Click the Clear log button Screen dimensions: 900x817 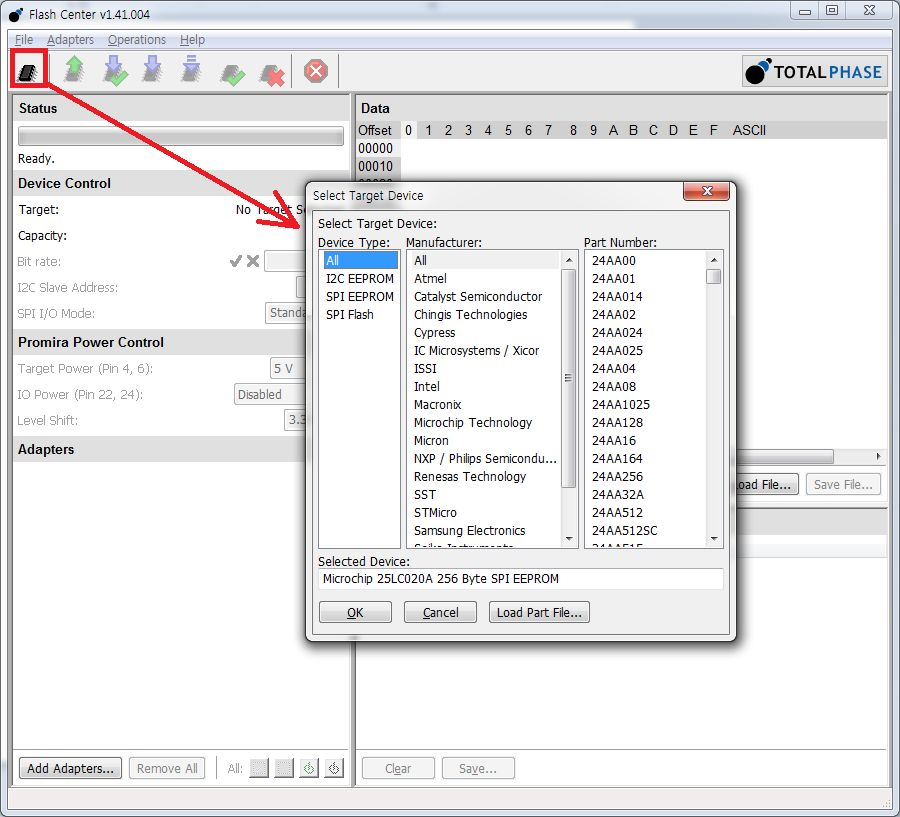point(398,768)
